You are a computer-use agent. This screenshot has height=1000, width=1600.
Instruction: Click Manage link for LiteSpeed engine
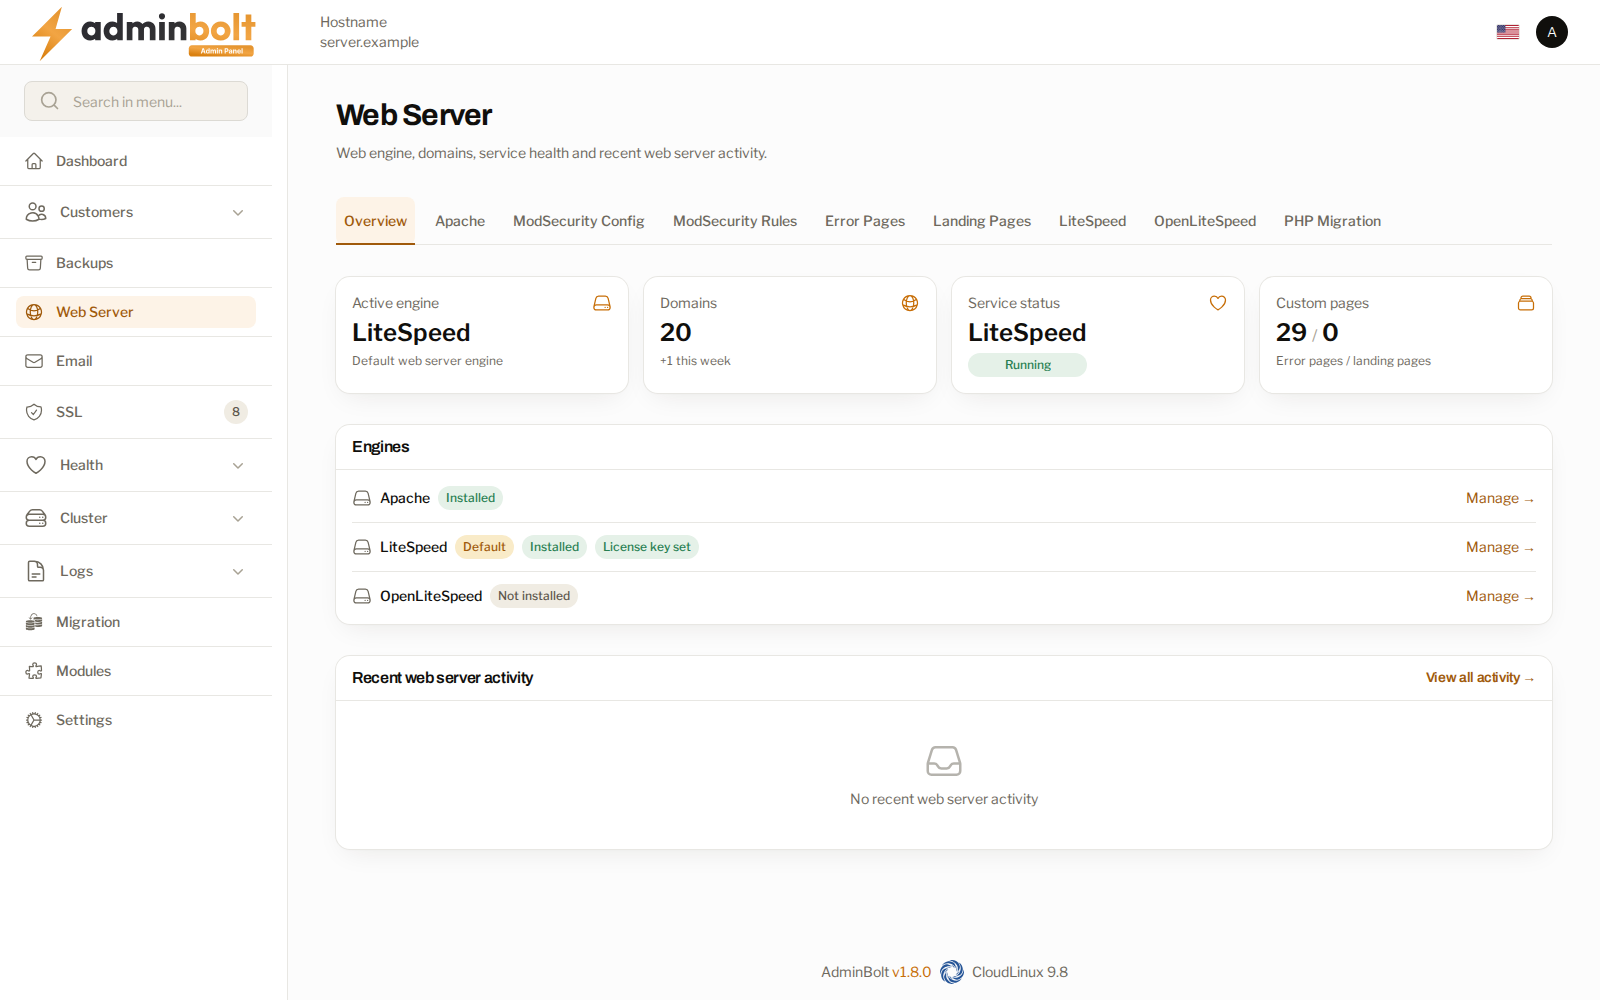tap(1500, 547)
